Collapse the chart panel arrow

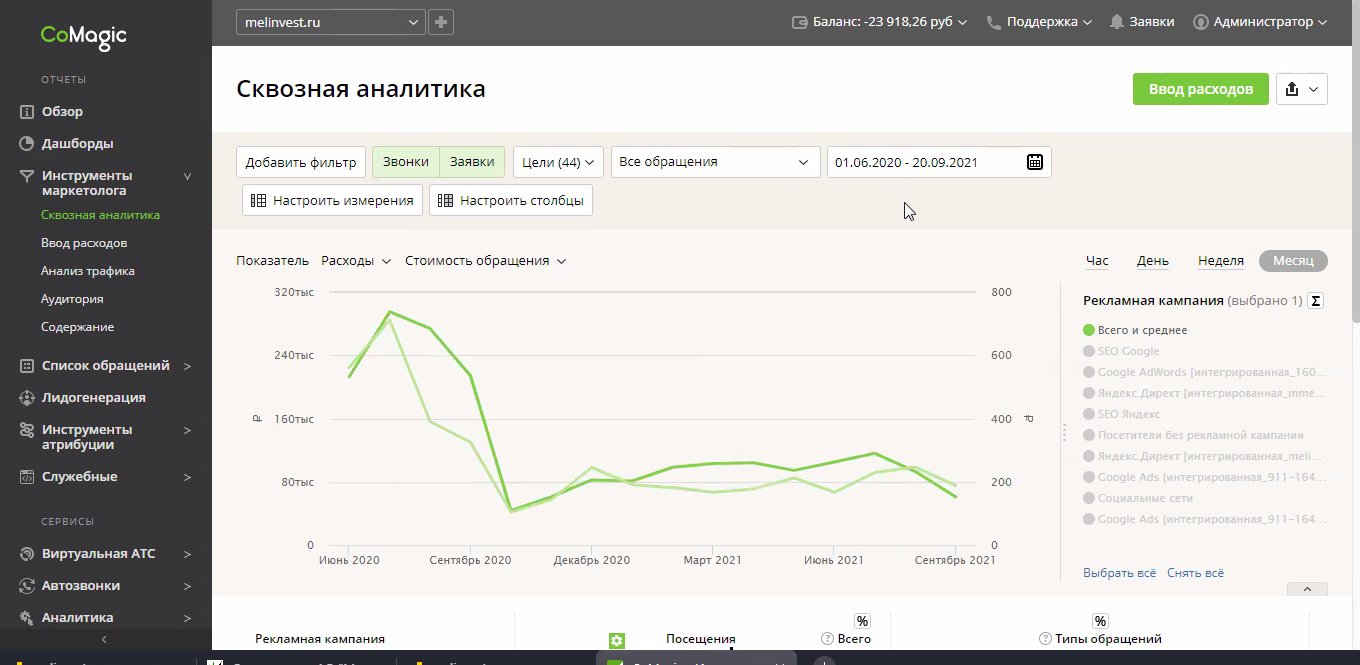coord(1307,589)
